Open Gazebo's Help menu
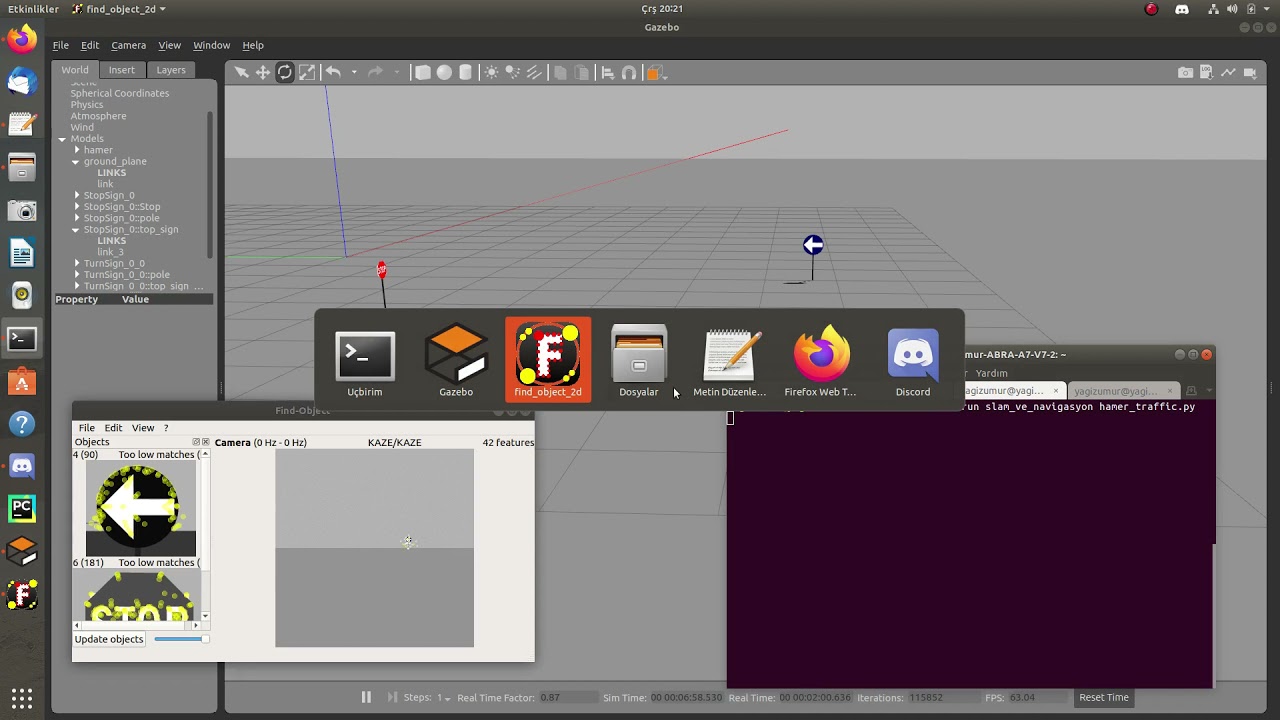The image size is (1280, 720). pyautogui.click(x=253, y=45)
